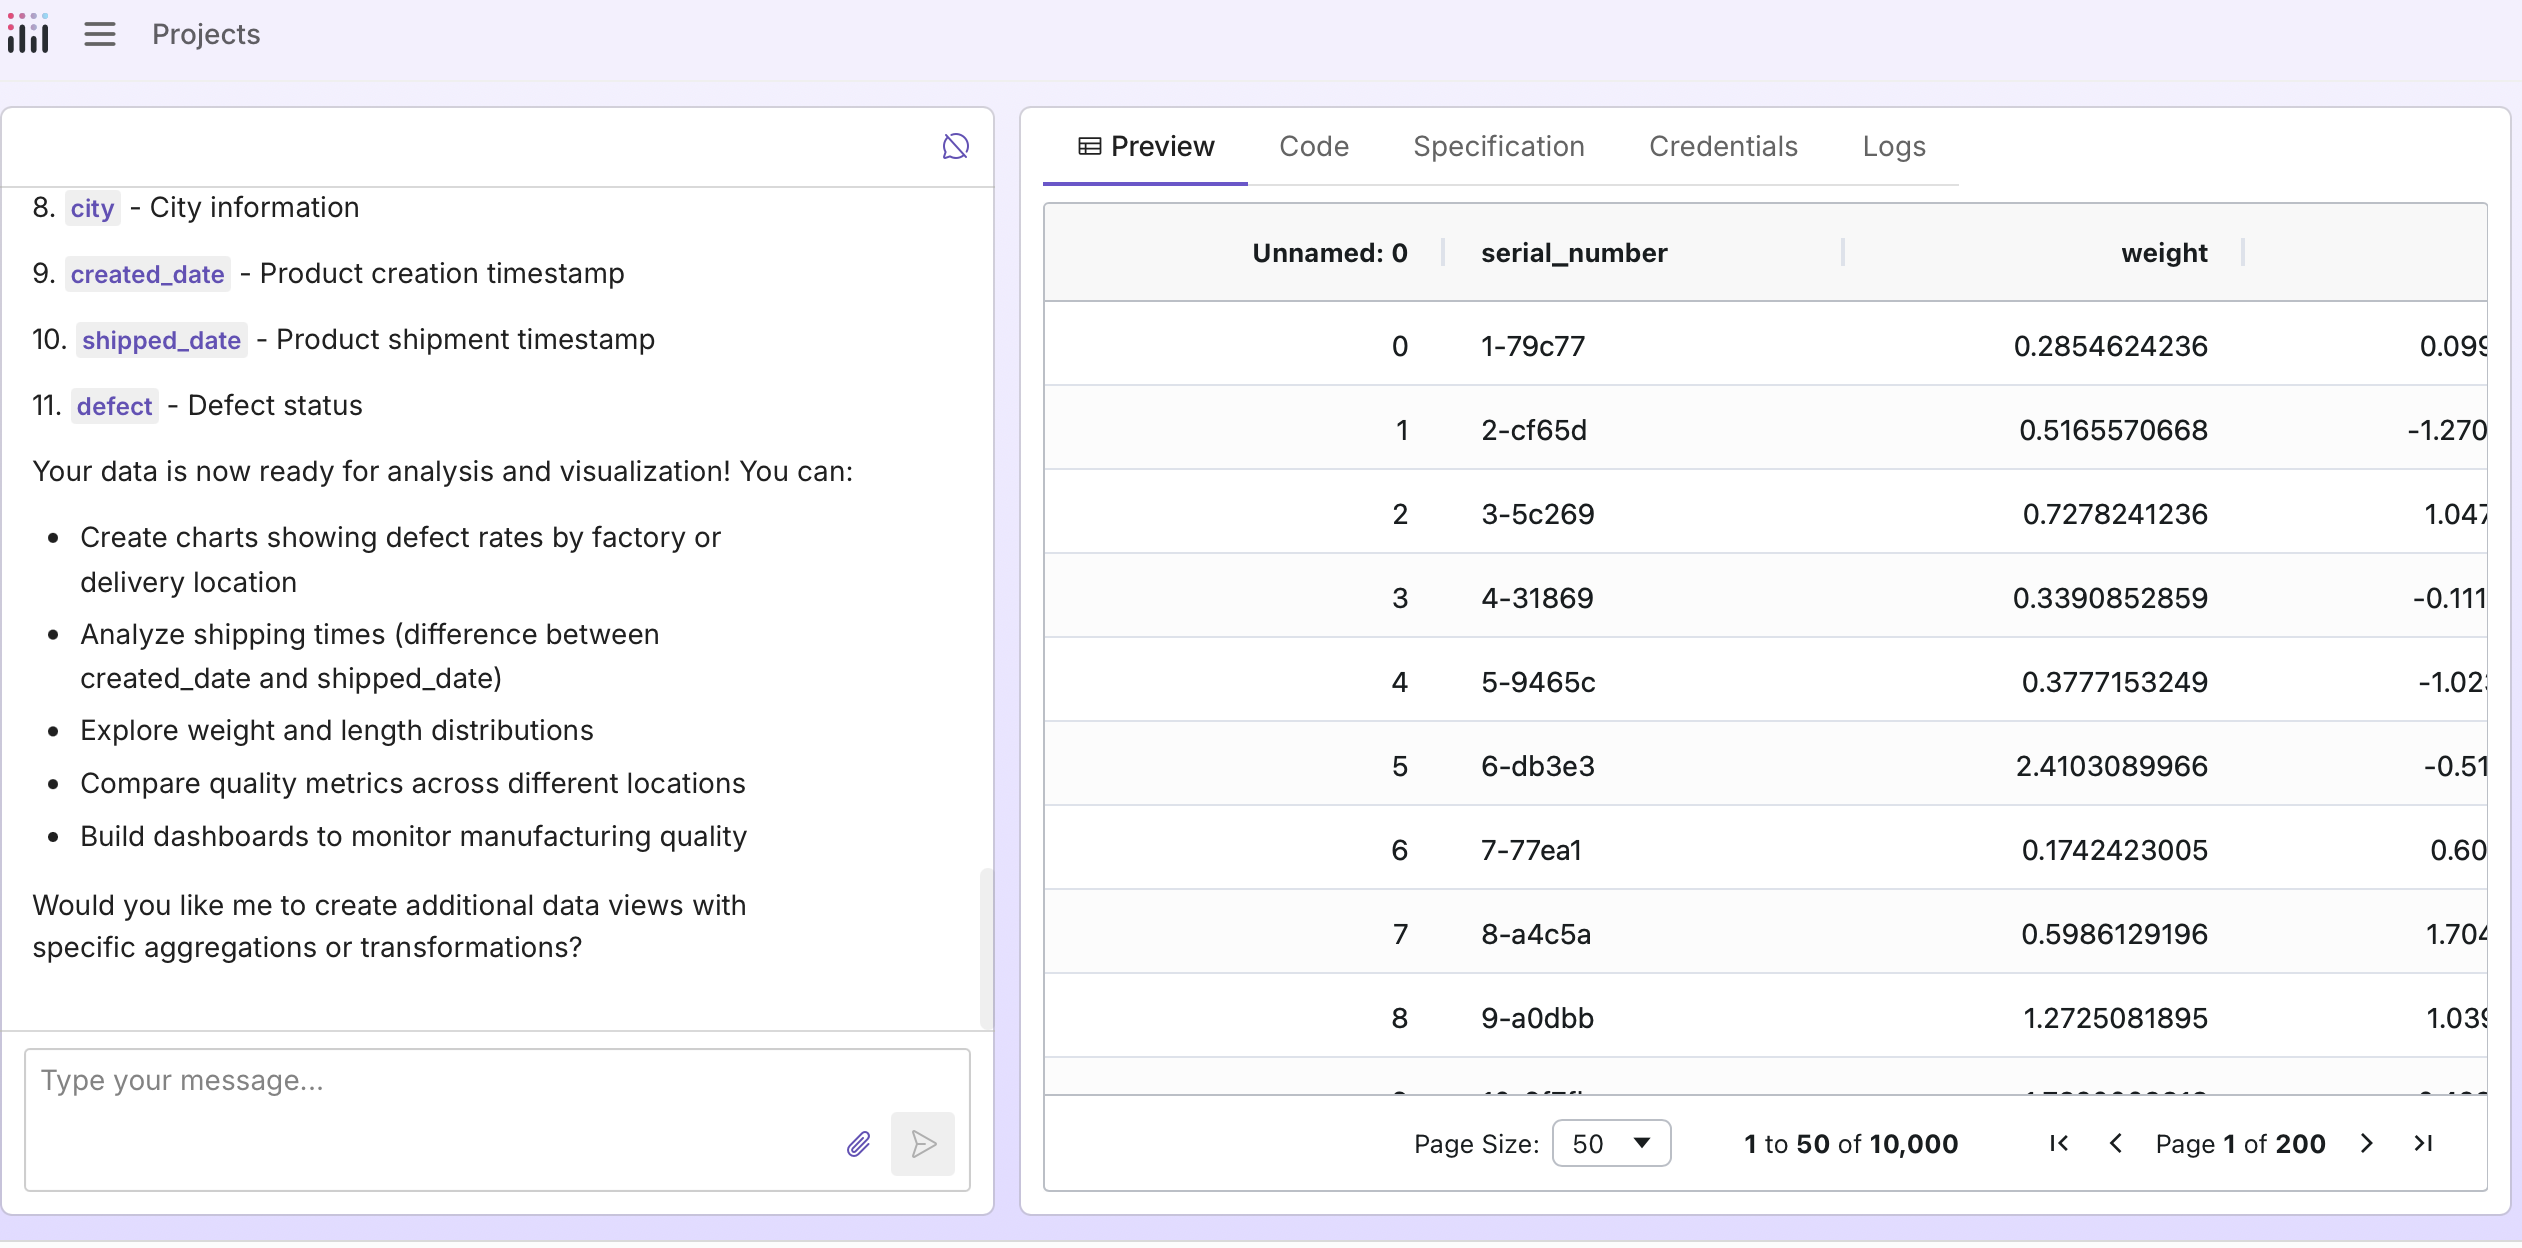This screenshot has height=1248, width=2522.
Task: Attach a file with the paperclip icon
Action: pyautogui.click(x=859, y=1144)
